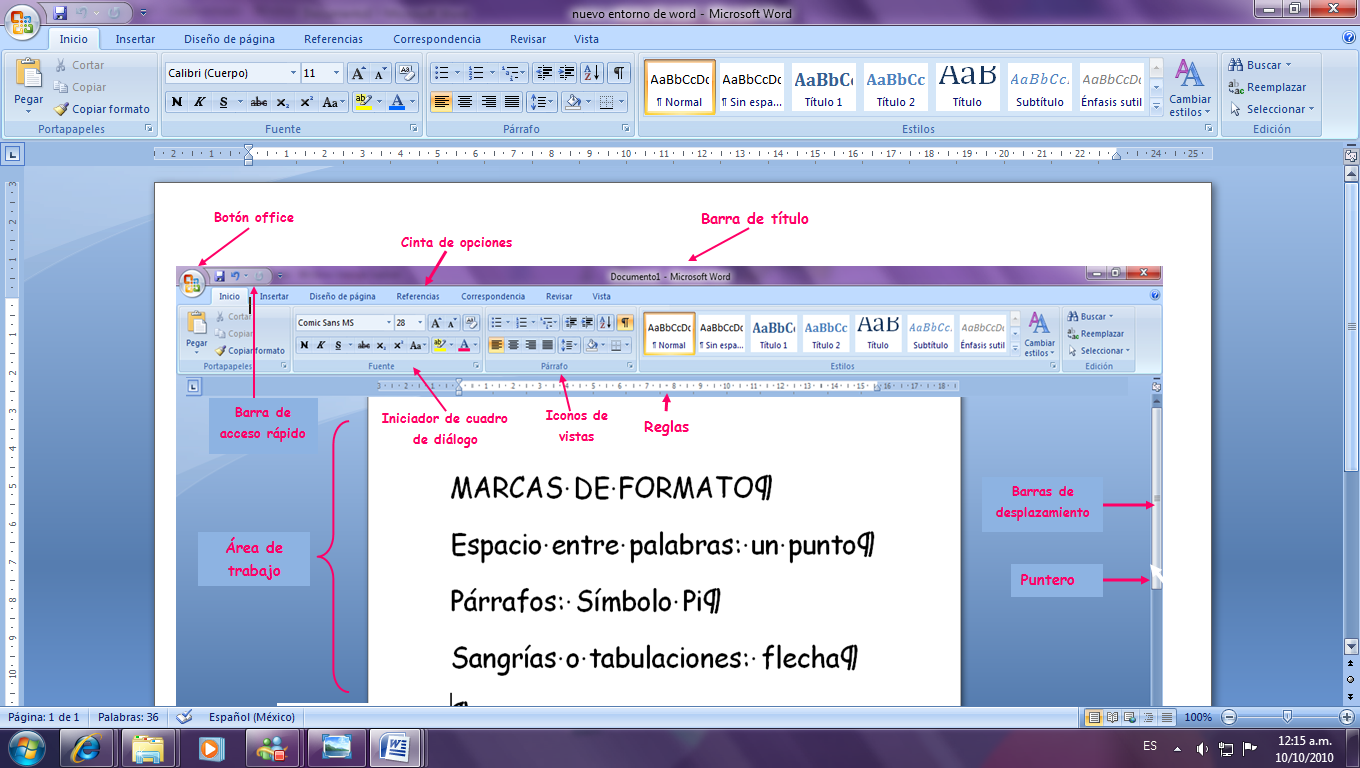1360x768 pixels.
Task: Click shrink font (small A) beside size 11
Action: coord(380,73)
